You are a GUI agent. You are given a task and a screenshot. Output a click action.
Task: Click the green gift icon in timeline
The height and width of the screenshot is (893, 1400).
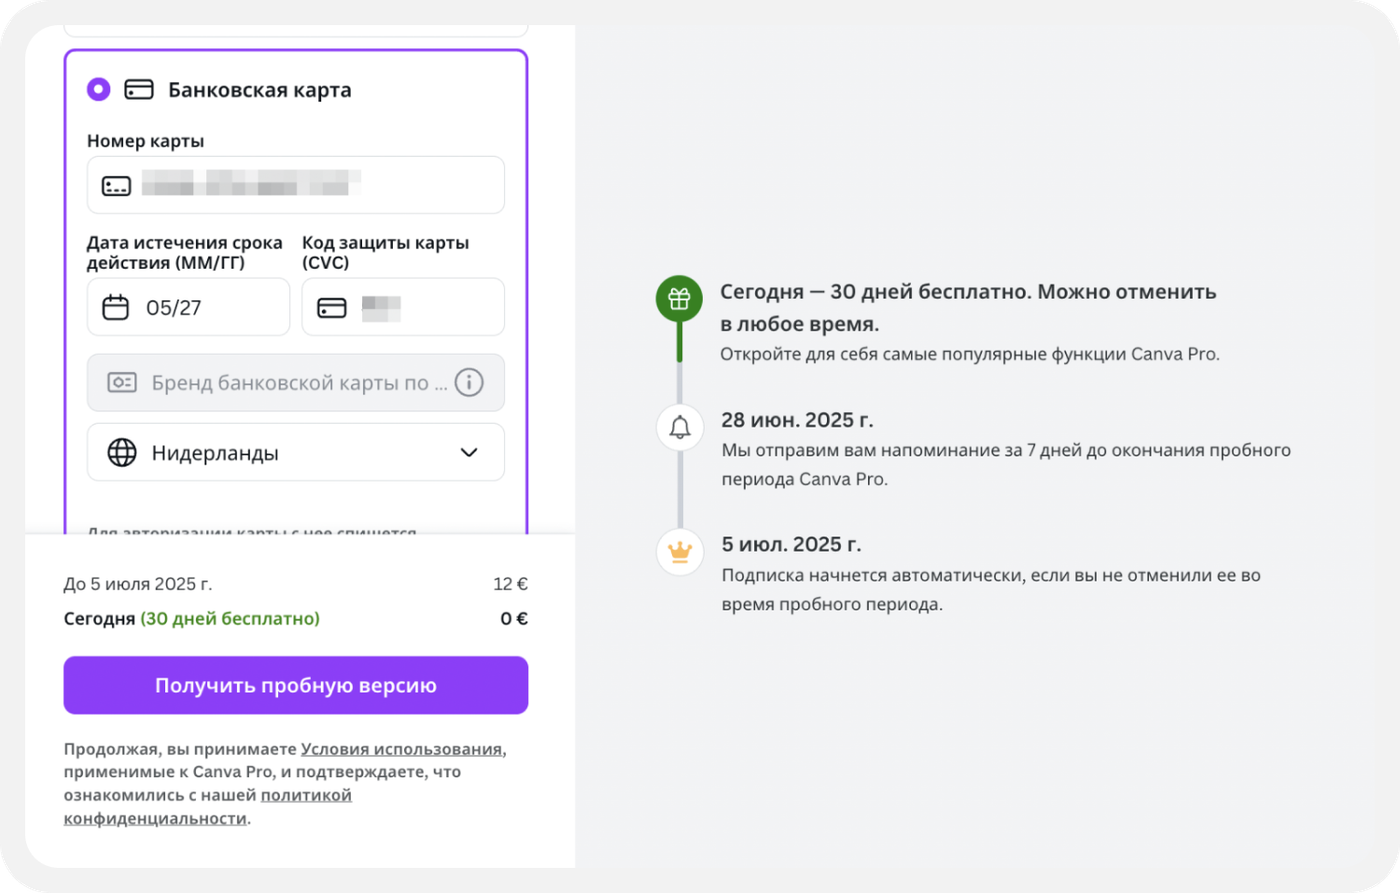tap(679, 298)
